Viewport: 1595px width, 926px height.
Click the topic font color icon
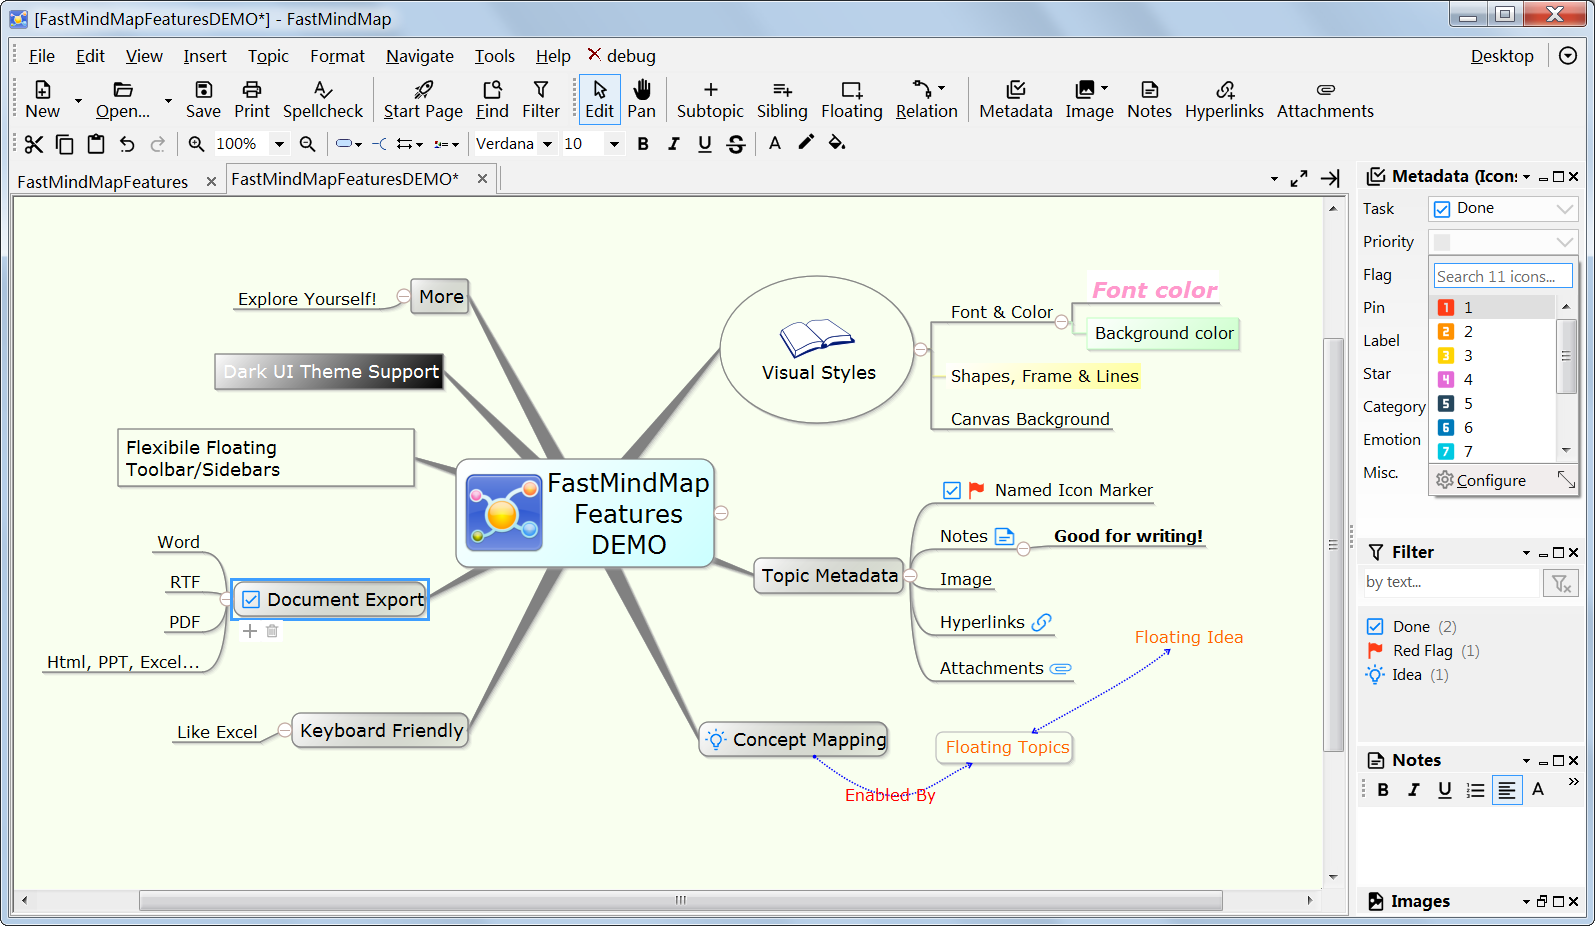[x=775, y=143]
